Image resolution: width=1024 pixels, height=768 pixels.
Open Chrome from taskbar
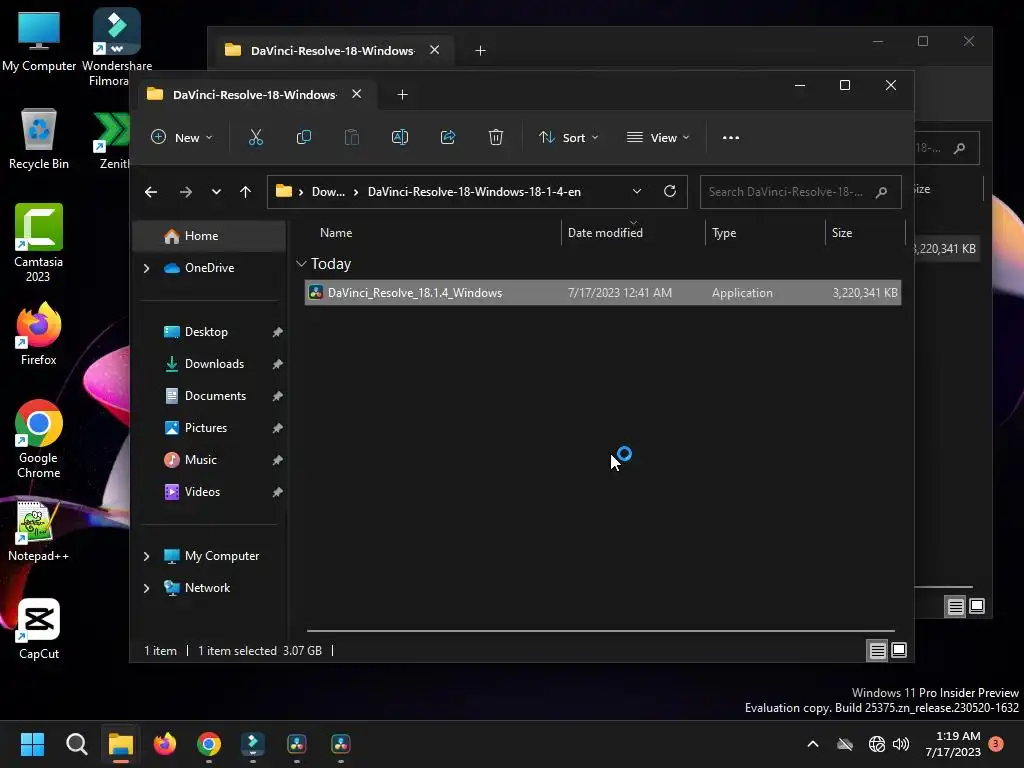coord(209,744)
